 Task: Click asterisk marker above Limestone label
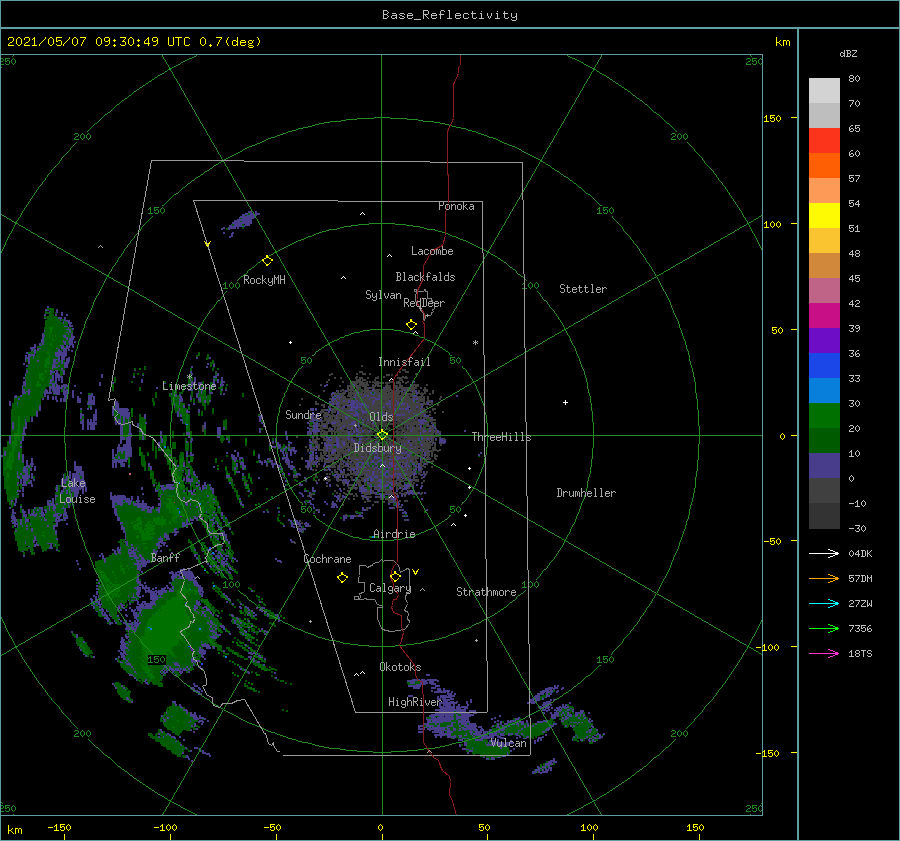pyautogui.click(x=189, y=377)
